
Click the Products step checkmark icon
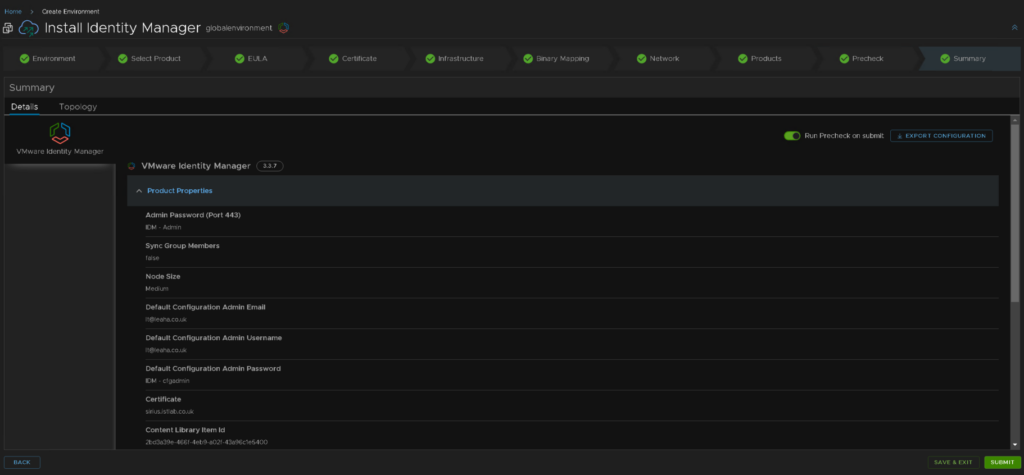point(743,59)
